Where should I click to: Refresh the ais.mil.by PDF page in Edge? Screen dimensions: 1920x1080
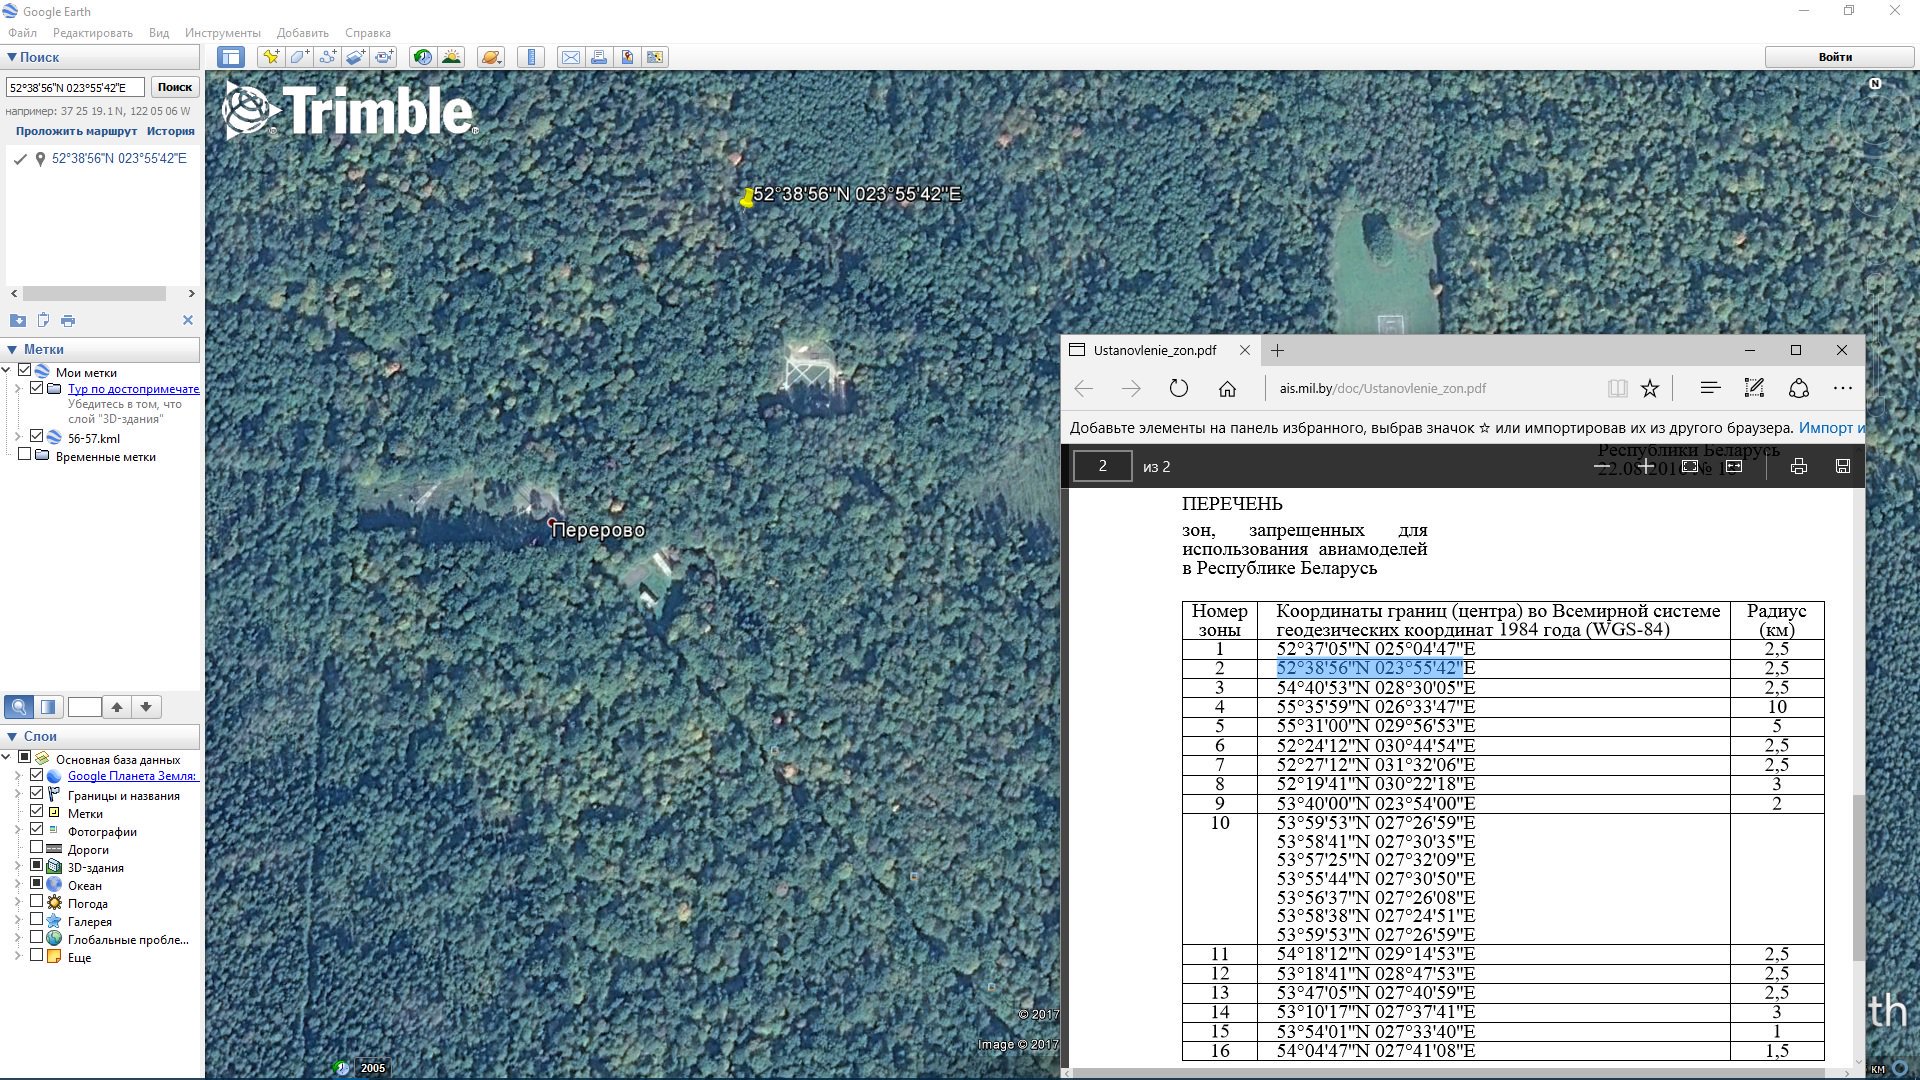pyautogui.click(x=1179, y=388)
